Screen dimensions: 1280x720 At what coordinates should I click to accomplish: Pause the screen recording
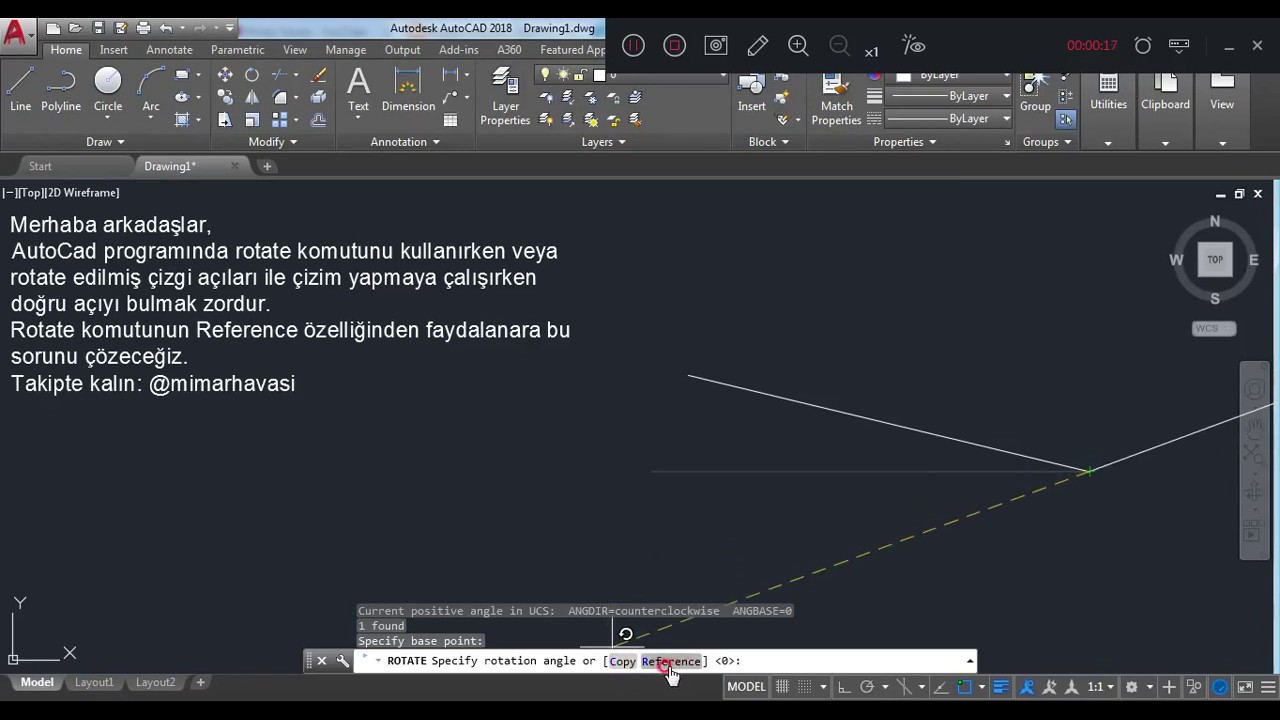pos(633,45)
